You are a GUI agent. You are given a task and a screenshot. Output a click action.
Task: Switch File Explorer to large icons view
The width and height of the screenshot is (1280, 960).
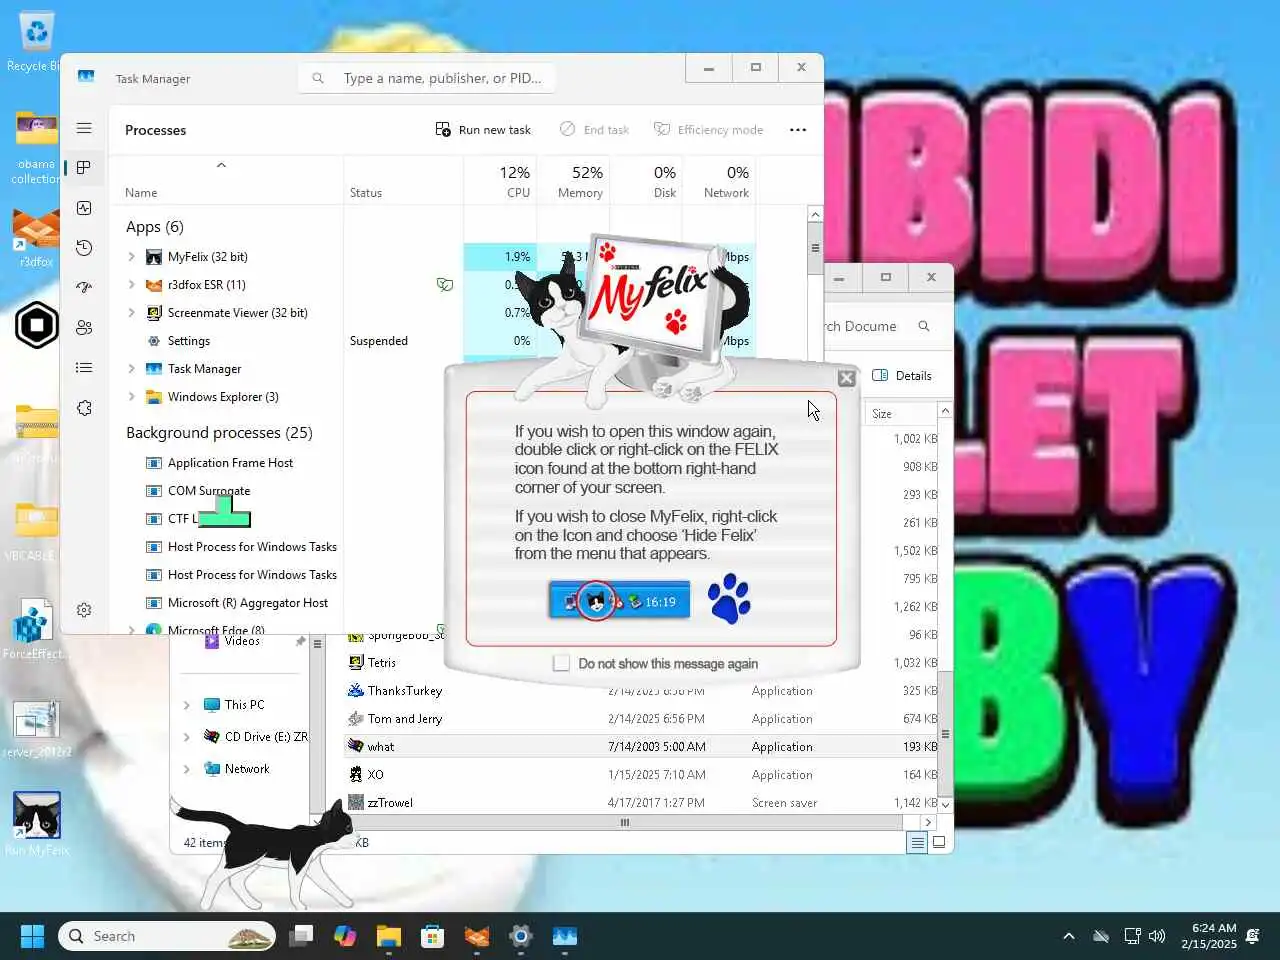[x=939, y=843]
